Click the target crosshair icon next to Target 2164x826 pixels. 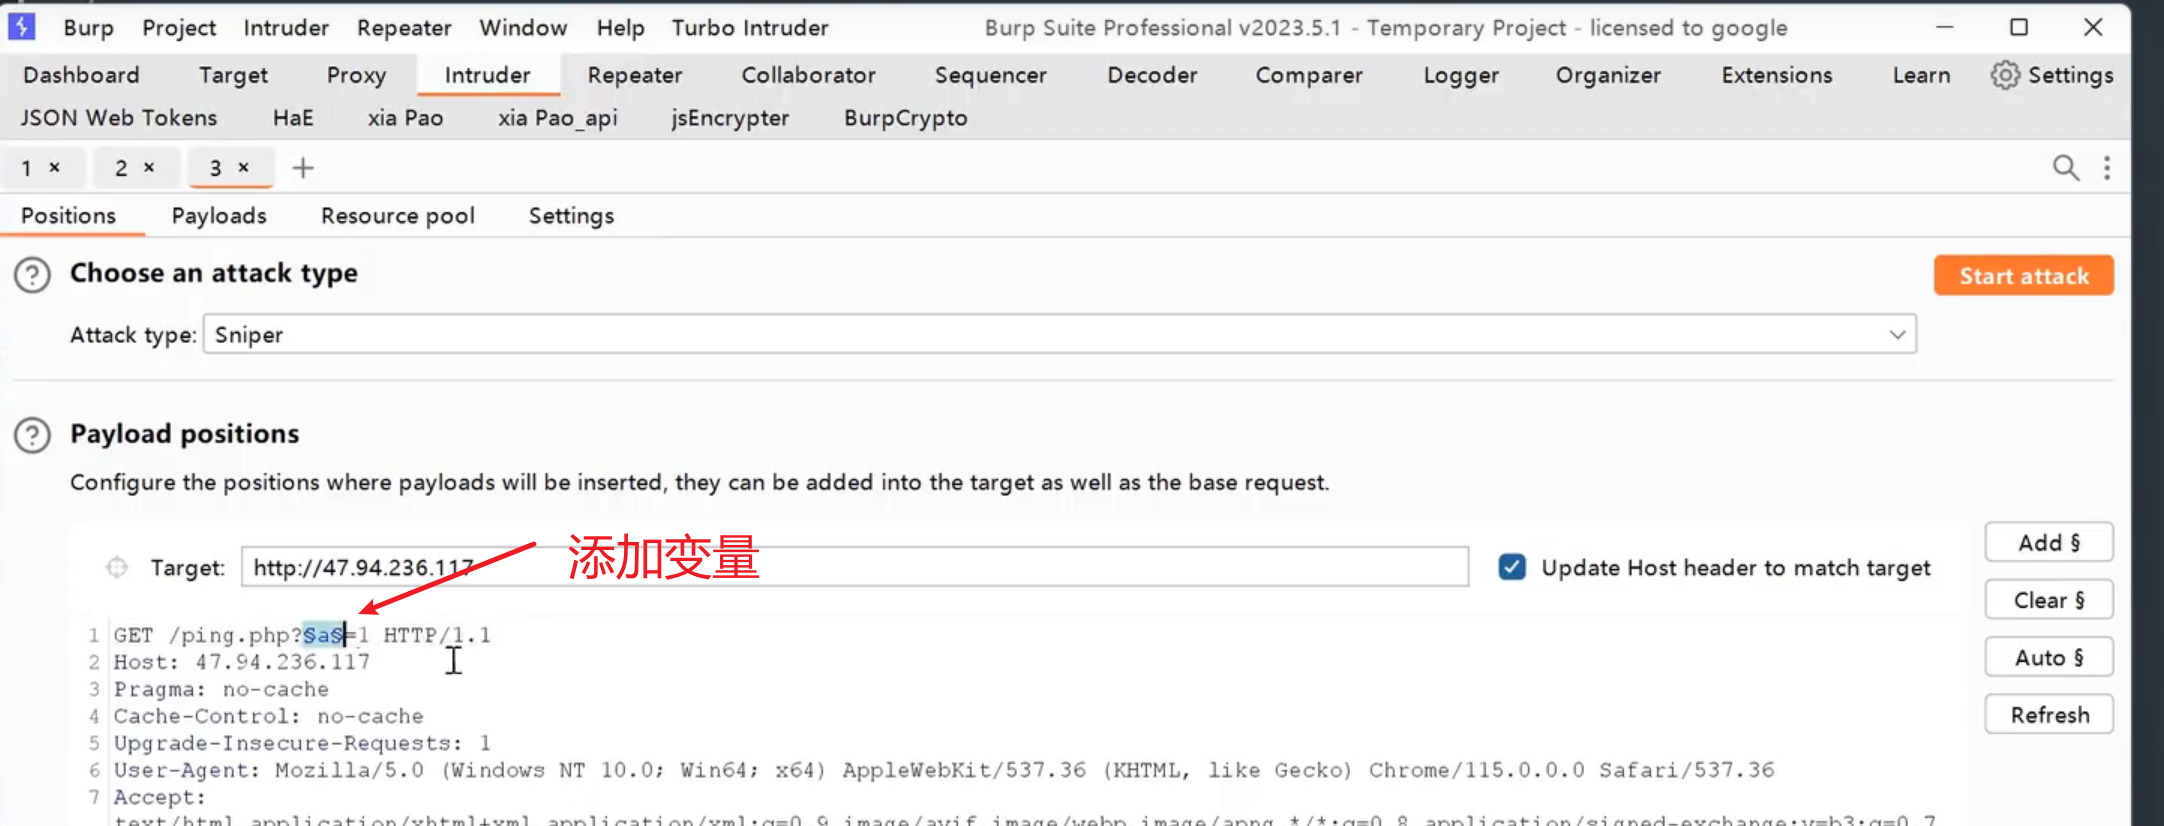coord(117,568)
